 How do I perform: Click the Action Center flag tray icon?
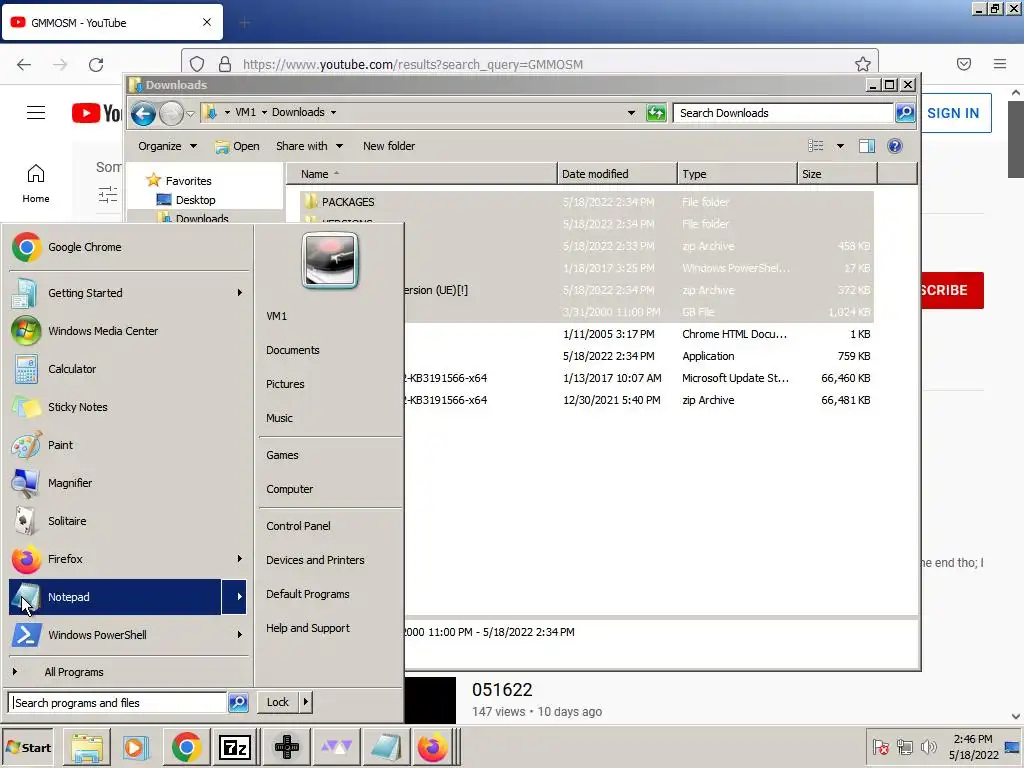(880, 747)
